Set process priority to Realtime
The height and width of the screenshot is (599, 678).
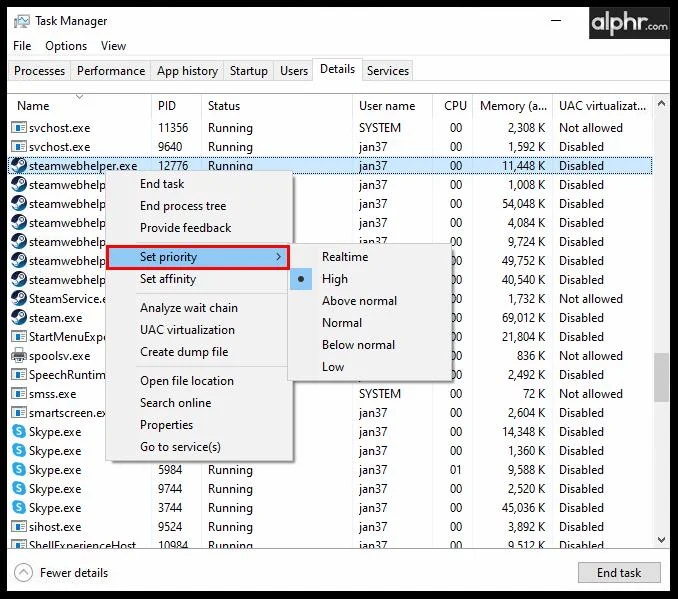tap(345, 257)
